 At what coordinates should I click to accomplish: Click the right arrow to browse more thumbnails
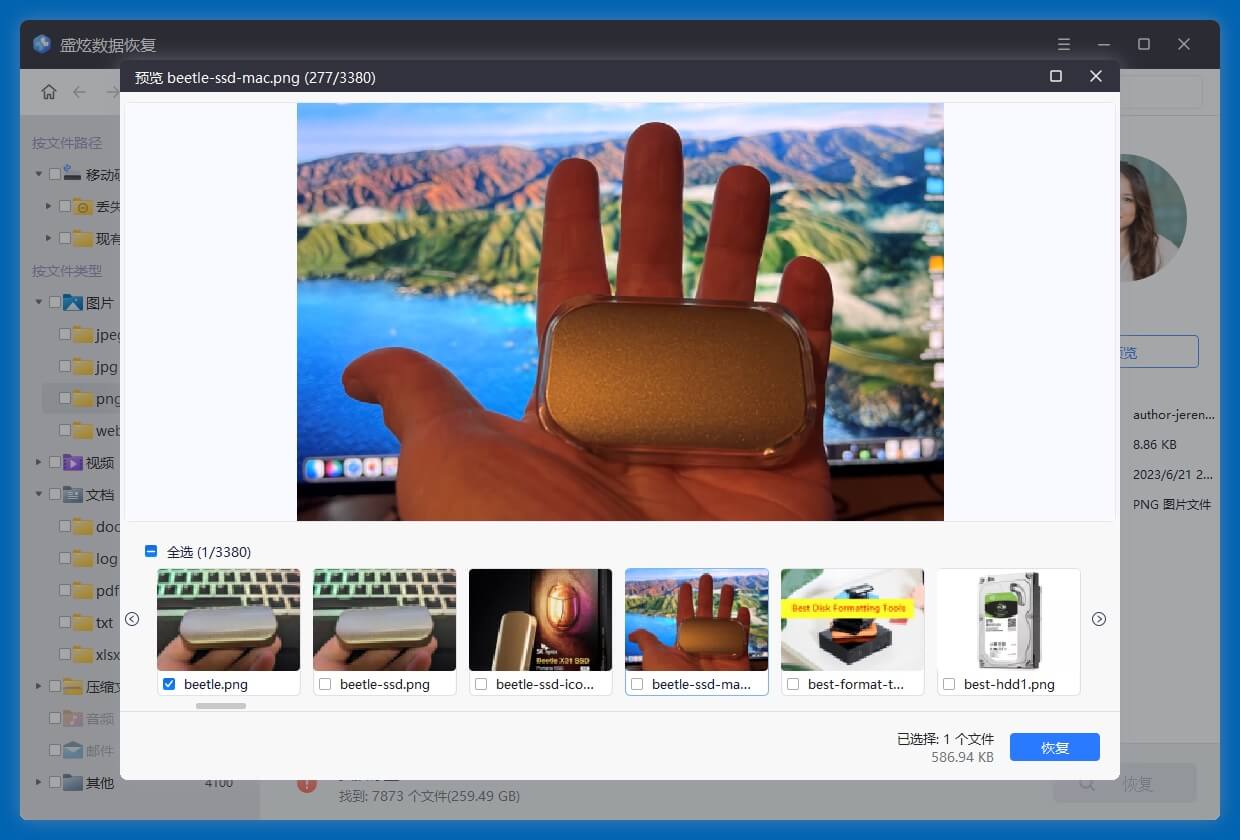[x=1099, y=619]
